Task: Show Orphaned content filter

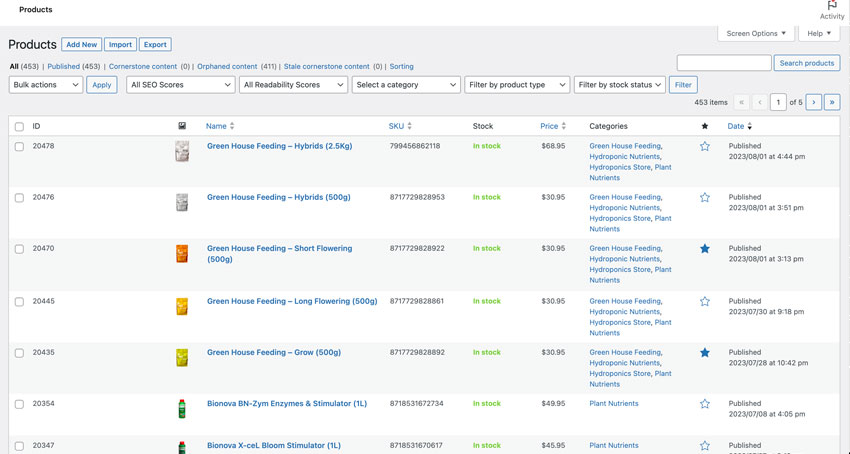Action: (227, 66)
